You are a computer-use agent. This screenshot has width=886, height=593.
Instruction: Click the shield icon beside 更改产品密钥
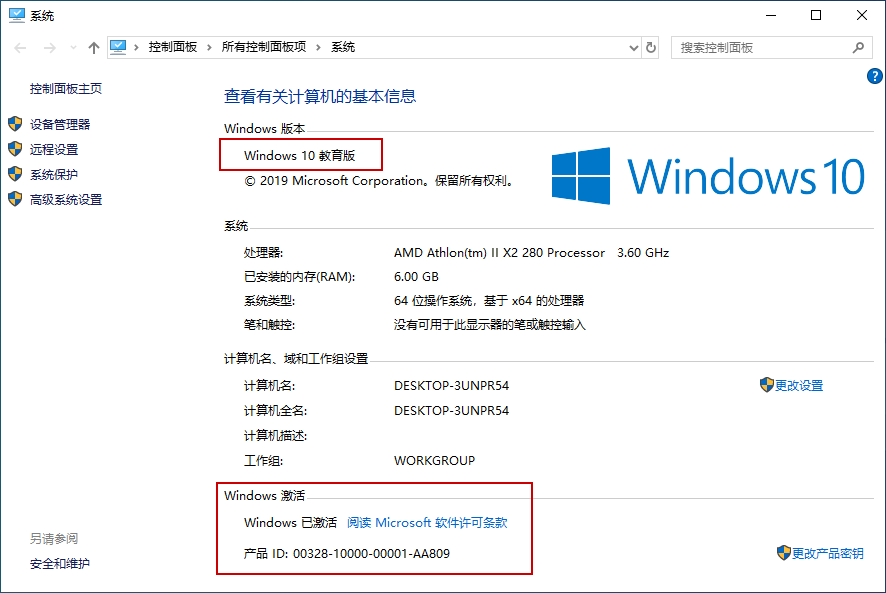[784, 553]
